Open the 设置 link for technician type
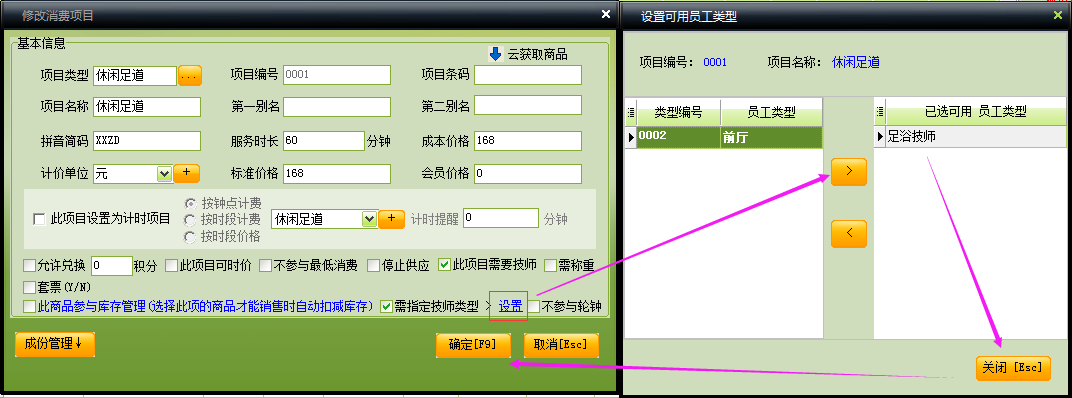This screenshot has width=1072, height=398. (511, 306)
